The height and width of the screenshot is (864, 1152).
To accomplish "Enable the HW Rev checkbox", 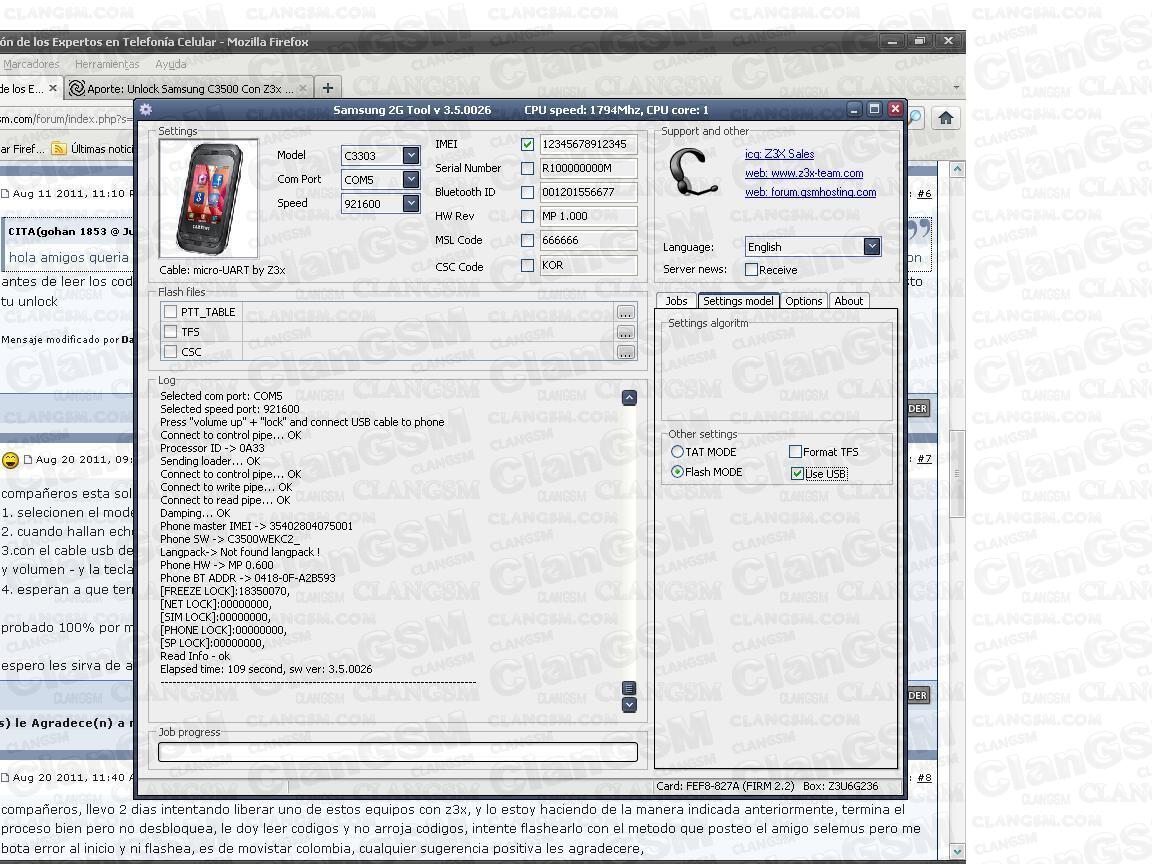I will point(528,216).
